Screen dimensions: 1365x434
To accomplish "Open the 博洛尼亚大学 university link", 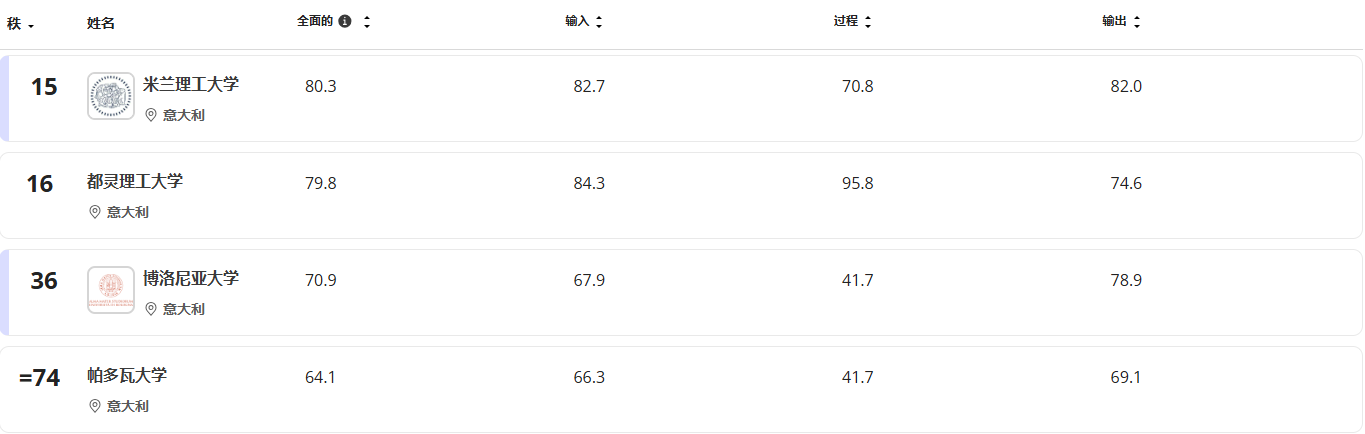I will pyautogui.click(x=191, y=278).
